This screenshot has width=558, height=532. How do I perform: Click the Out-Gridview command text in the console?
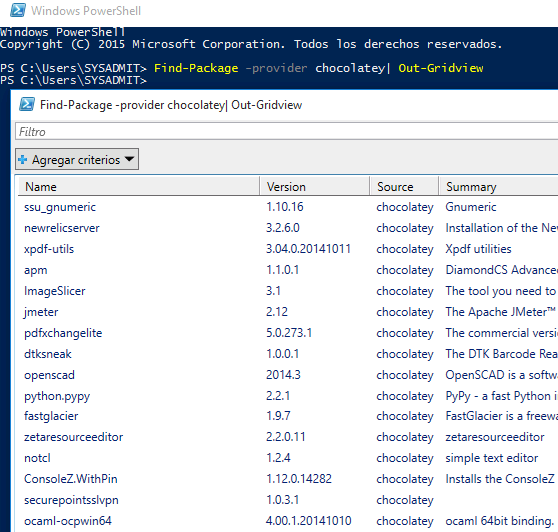point(441,68)
